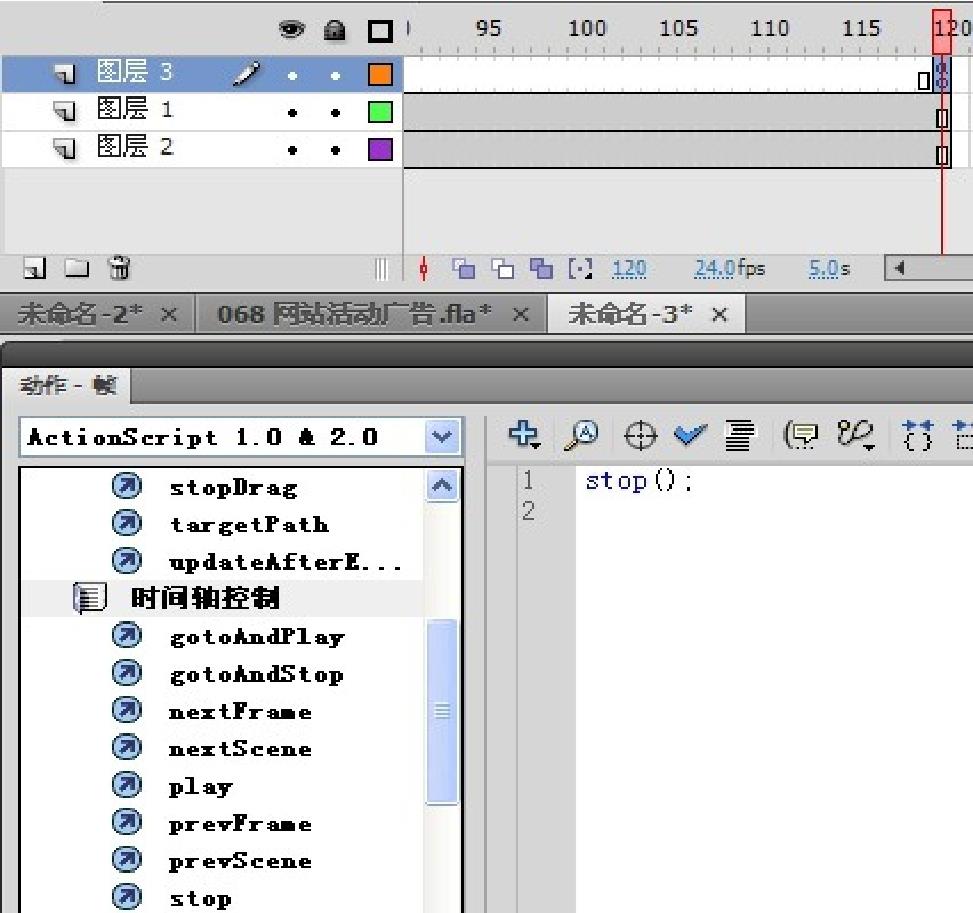The height and width of the screenshot is (913, 973).
Task: Close the 068 网站活动广告.fla tab
Action: [521, 315]
